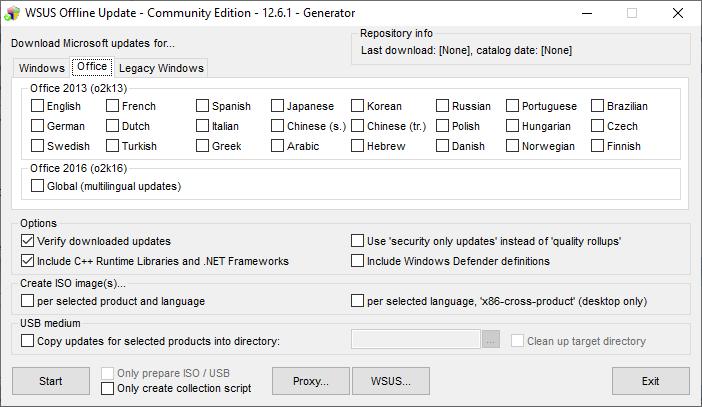The image size is (702, 407).
Task: Enable the Italian checkbox
Action: [202, 126]
